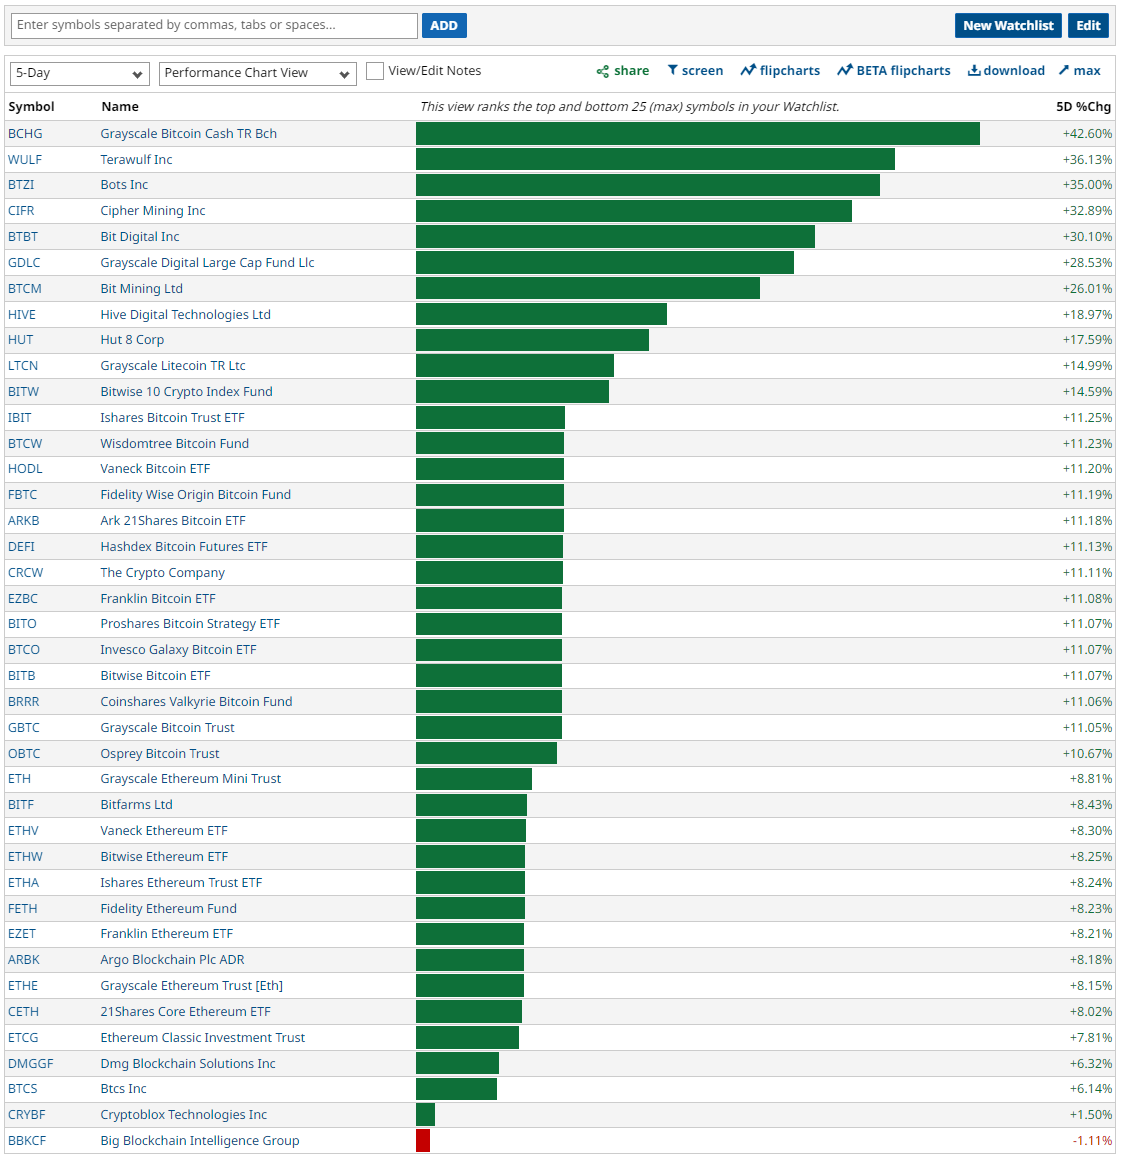Open Fidelity Wise Origin Bitcoin Fund link
This screenshot has width=1121, height=1155.
pos(196,495)
